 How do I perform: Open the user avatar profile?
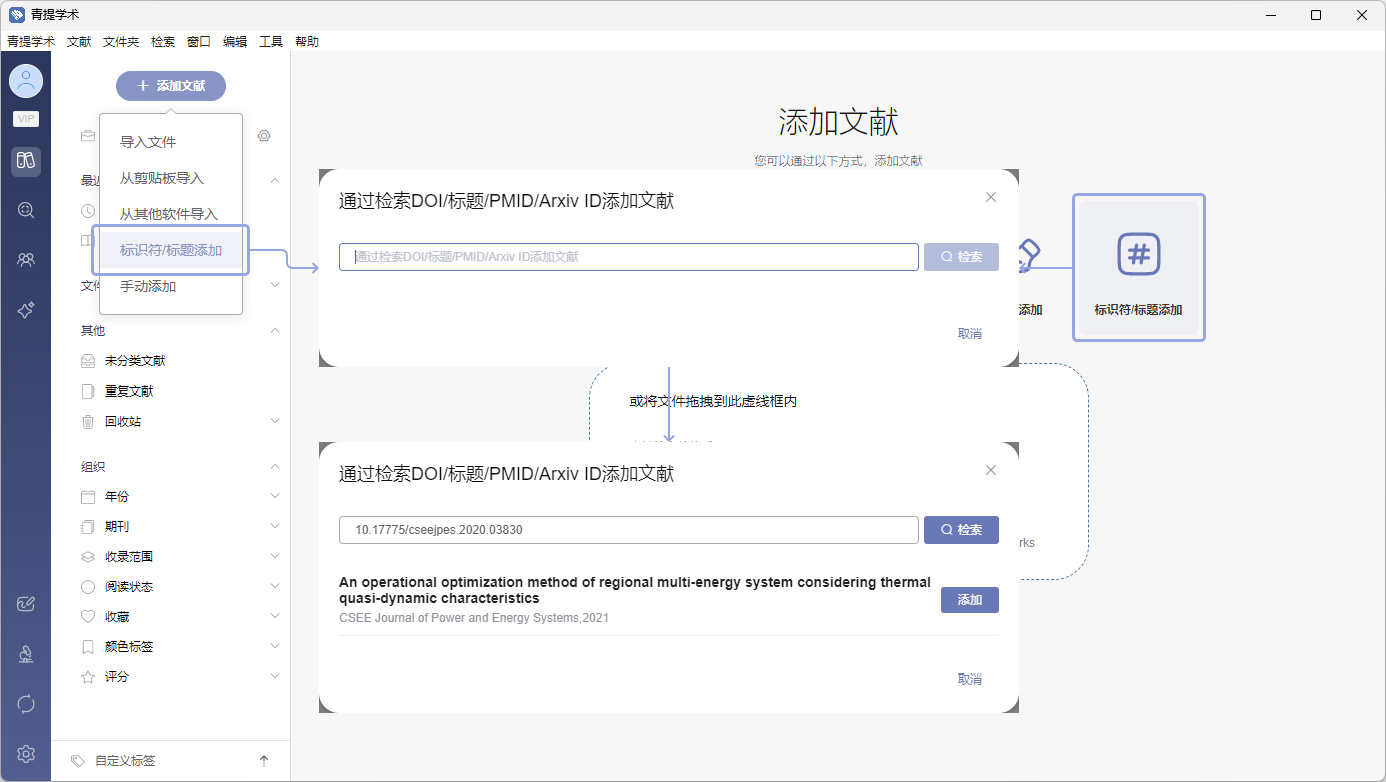[26, 81]
